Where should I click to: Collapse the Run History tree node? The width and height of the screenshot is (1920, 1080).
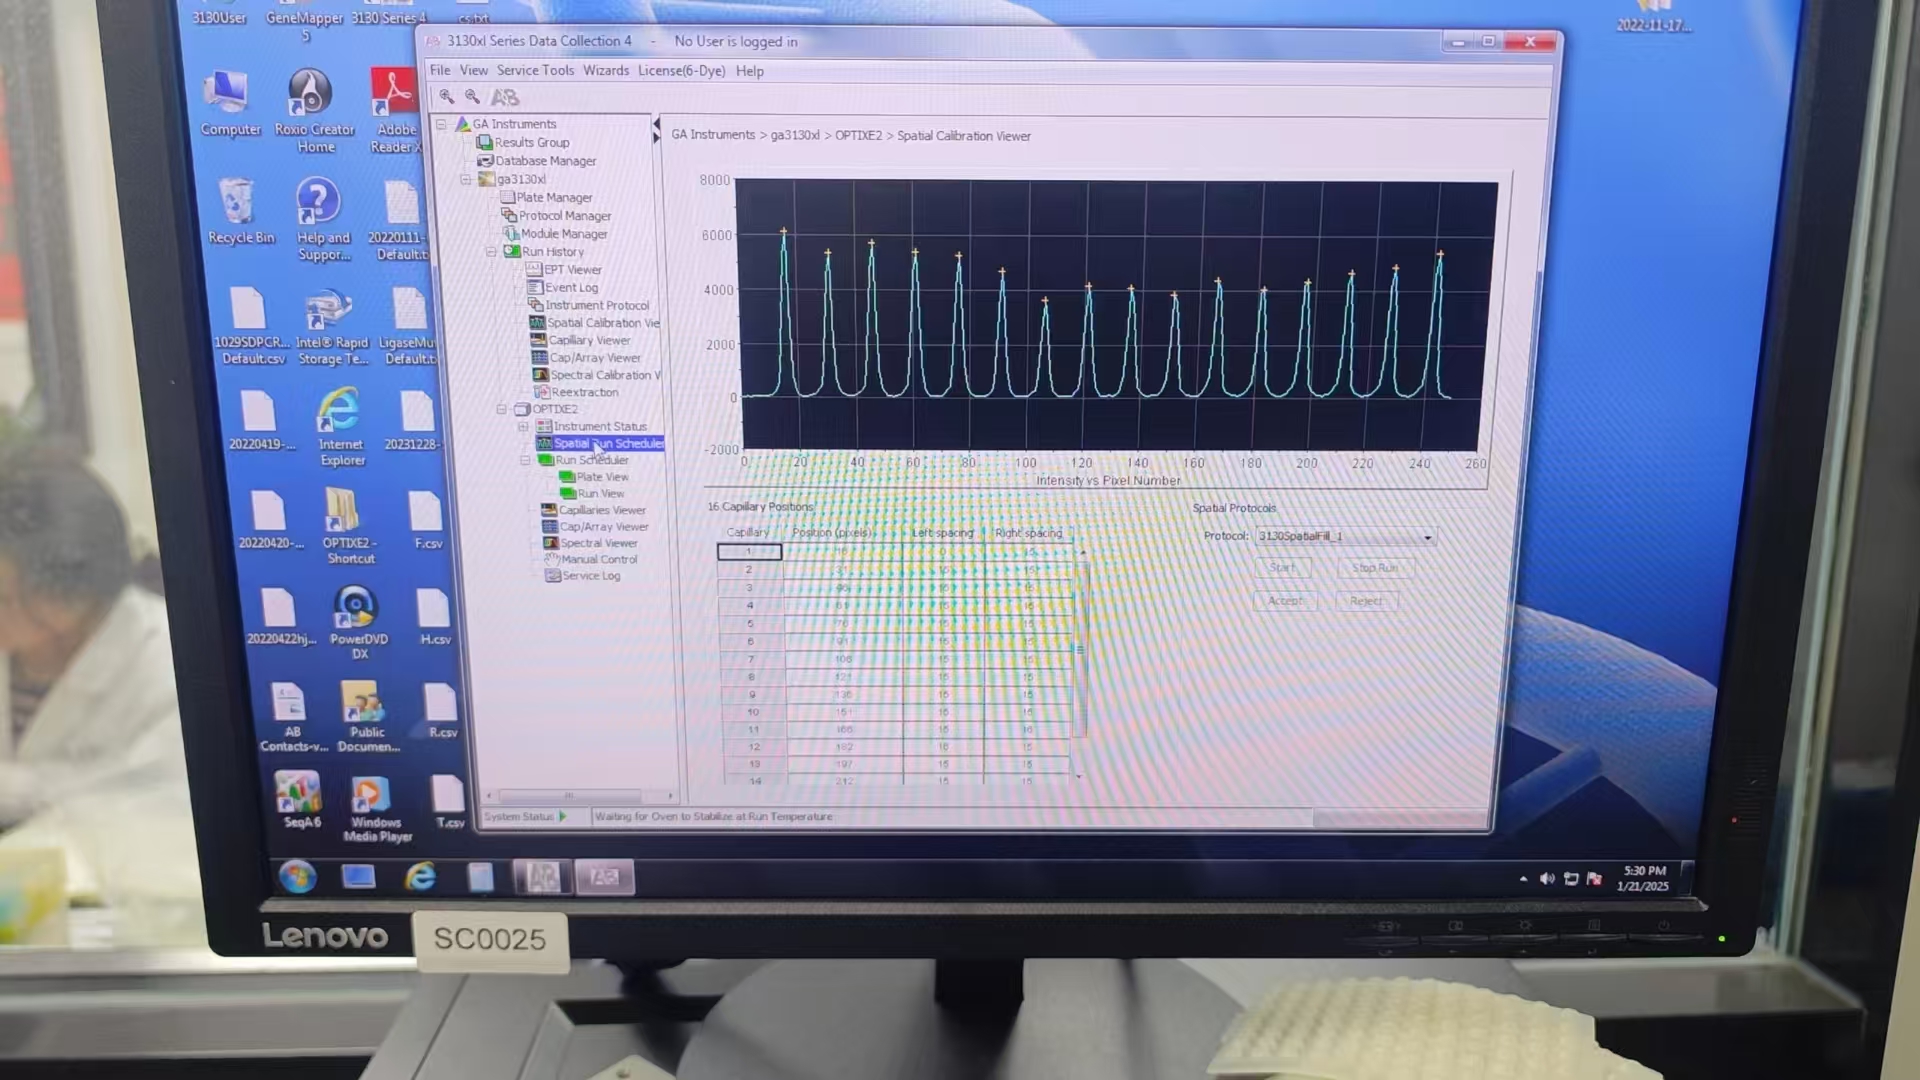point(491,252)
